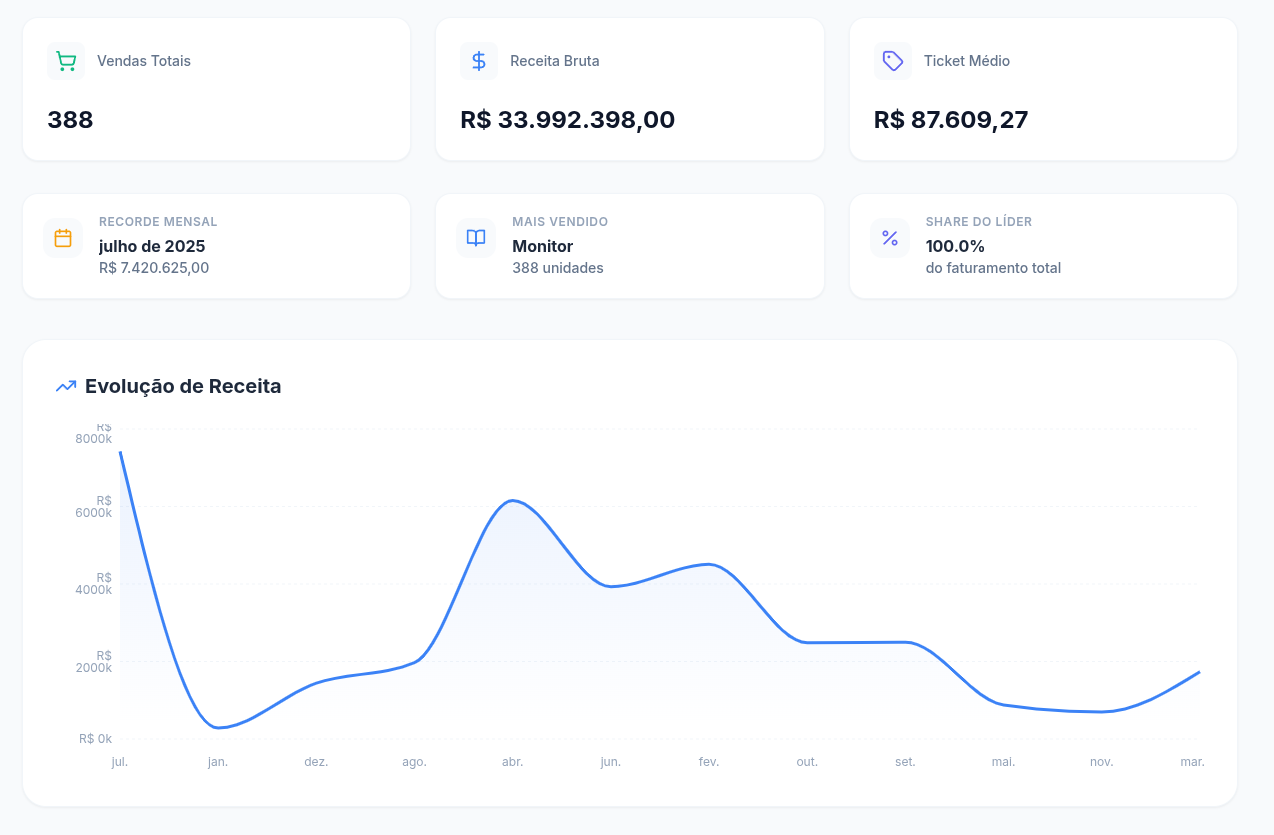This screenshot has height=835, width=1274.
Task: Select the julho de 2025 record month
Action: pos(152,246)
